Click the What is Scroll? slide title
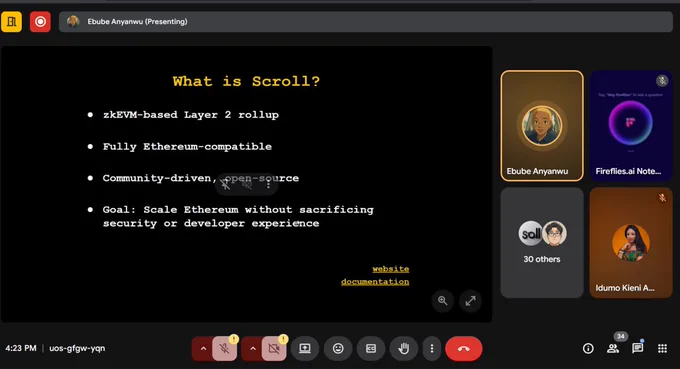680x369 pixels. click(246, 82)
